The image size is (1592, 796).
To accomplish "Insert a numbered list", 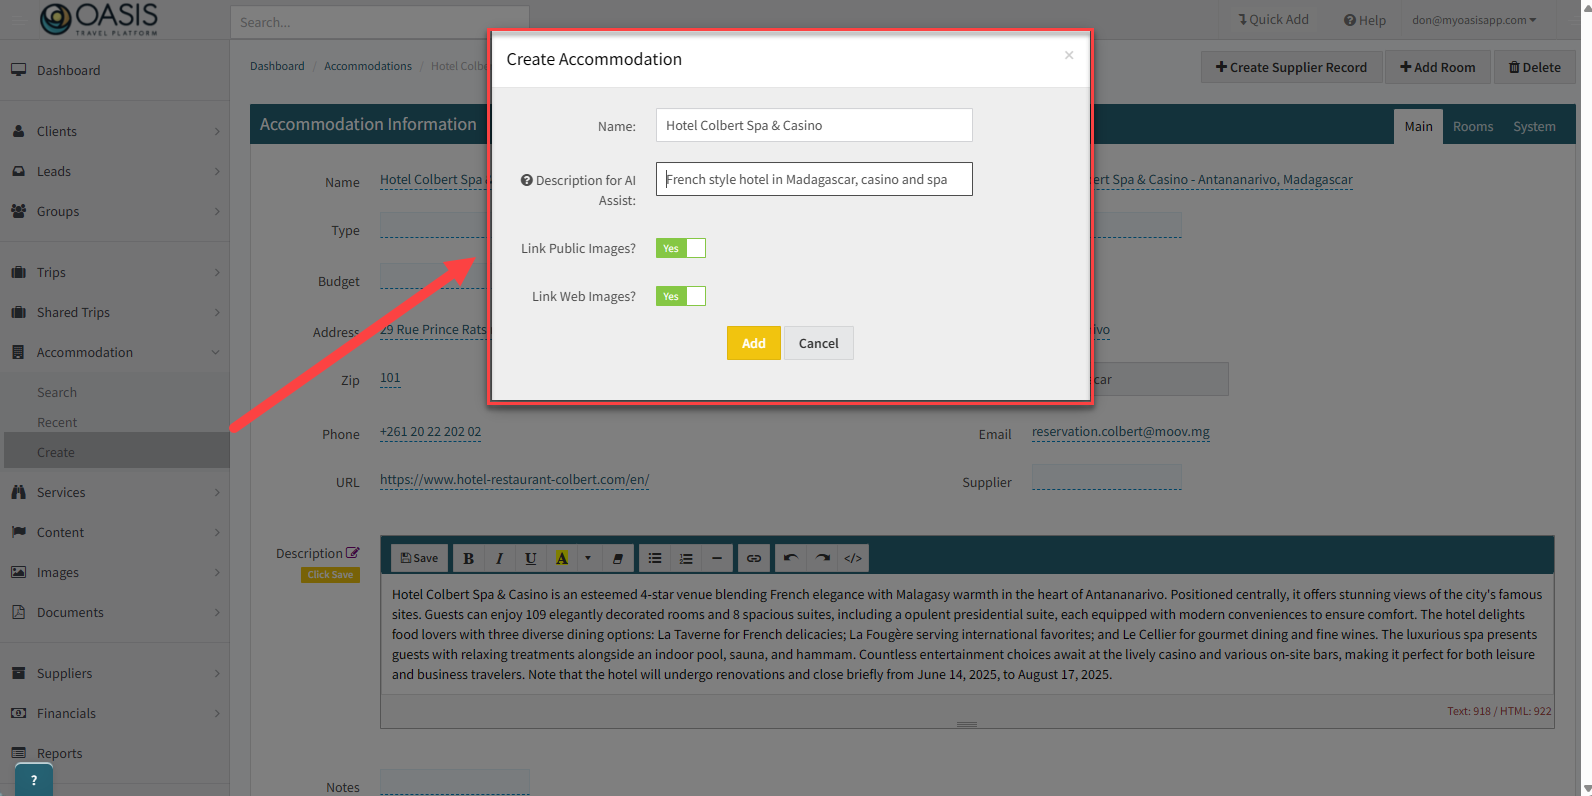I will 686,558.
